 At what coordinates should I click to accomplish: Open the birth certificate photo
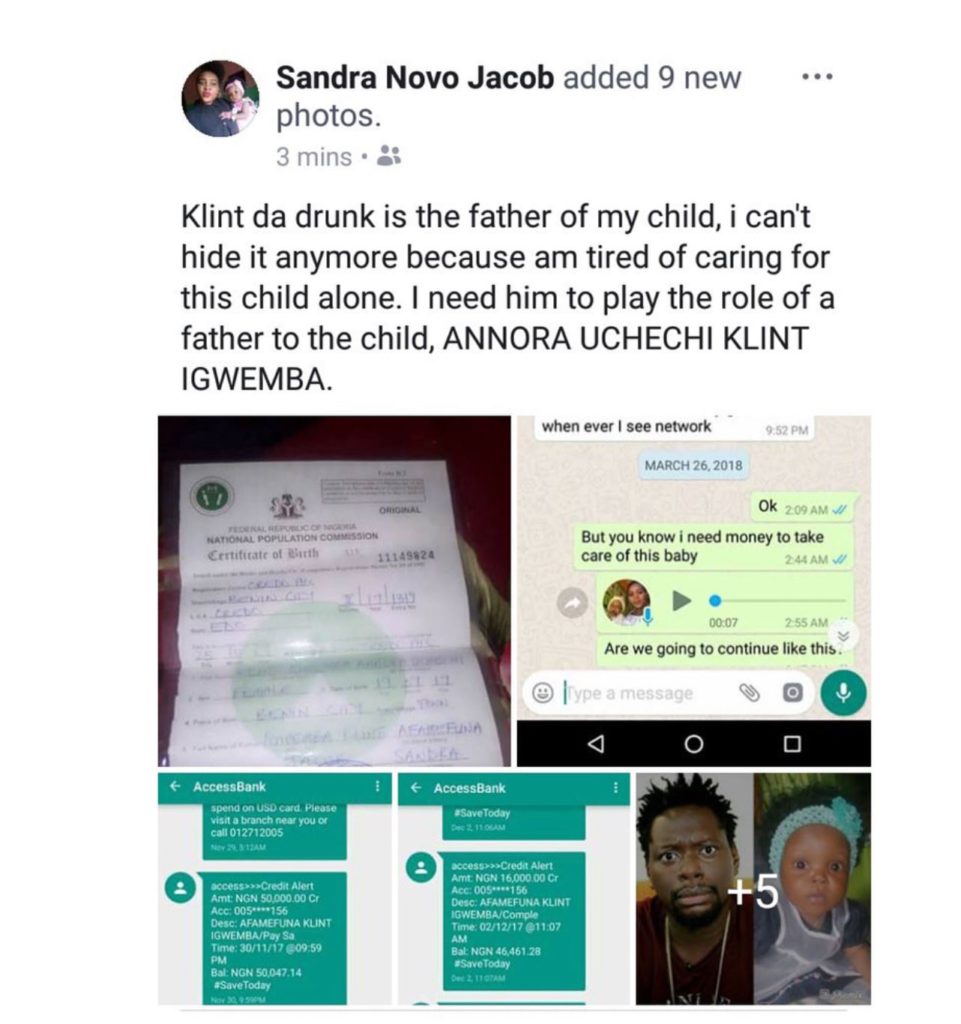(x=334, y=591)
